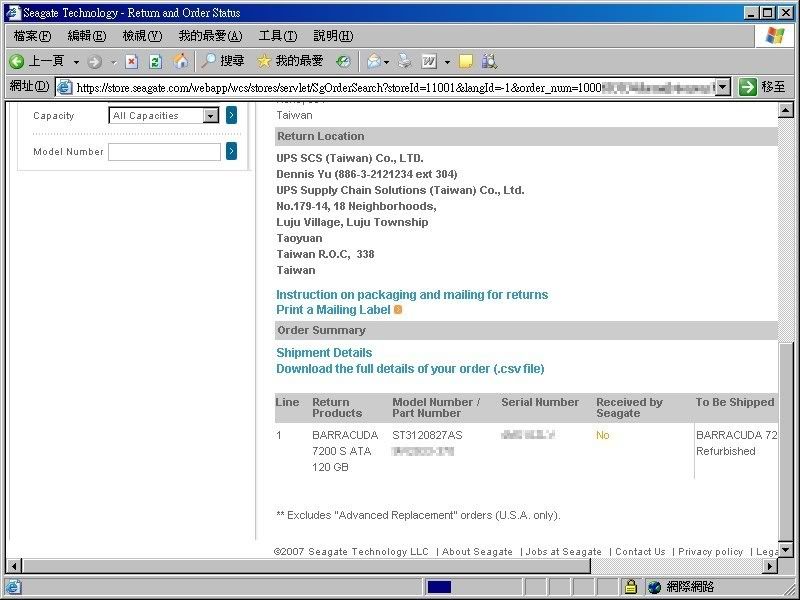The height and width of the screenshot is (600, 800).
Task: Click the horizontal scrollbar left arrow
Action: pos(14,566)
